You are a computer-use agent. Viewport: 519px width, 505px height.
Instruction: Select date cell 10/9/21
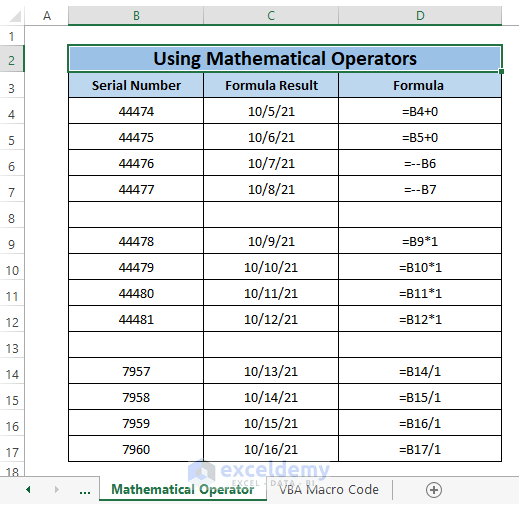pyautogui.click(x=271, y=241)
